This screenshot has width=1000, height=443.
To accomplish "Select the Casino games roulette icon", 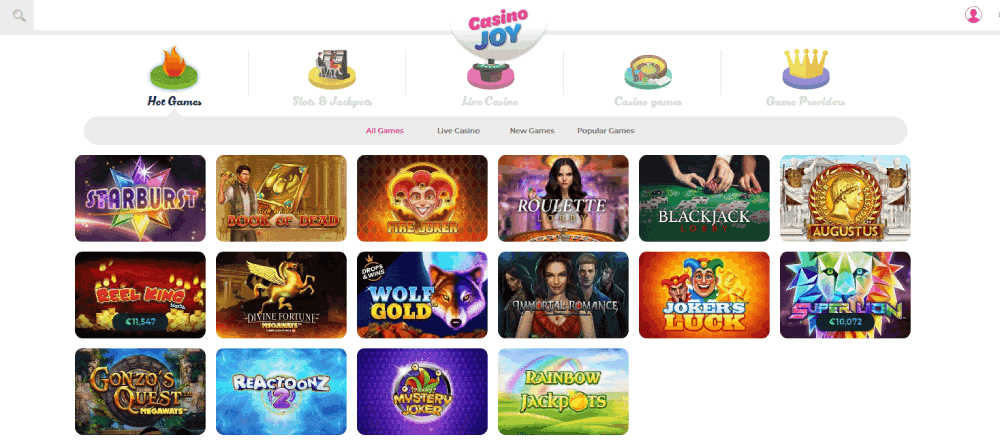I will click(x=648, y=71).
